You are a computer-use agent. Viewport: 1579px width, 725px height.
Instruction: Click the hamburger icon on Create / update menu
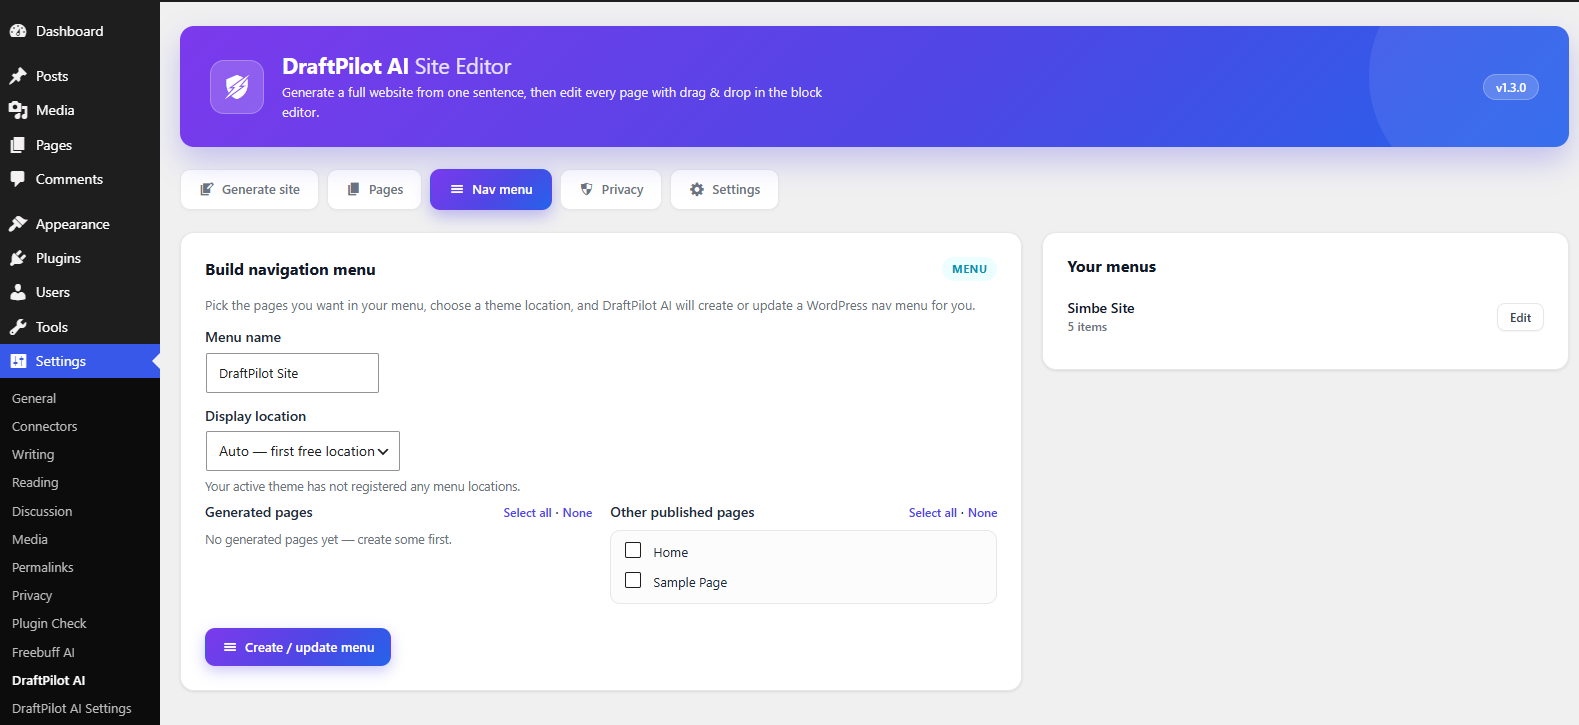pos(230,647)
